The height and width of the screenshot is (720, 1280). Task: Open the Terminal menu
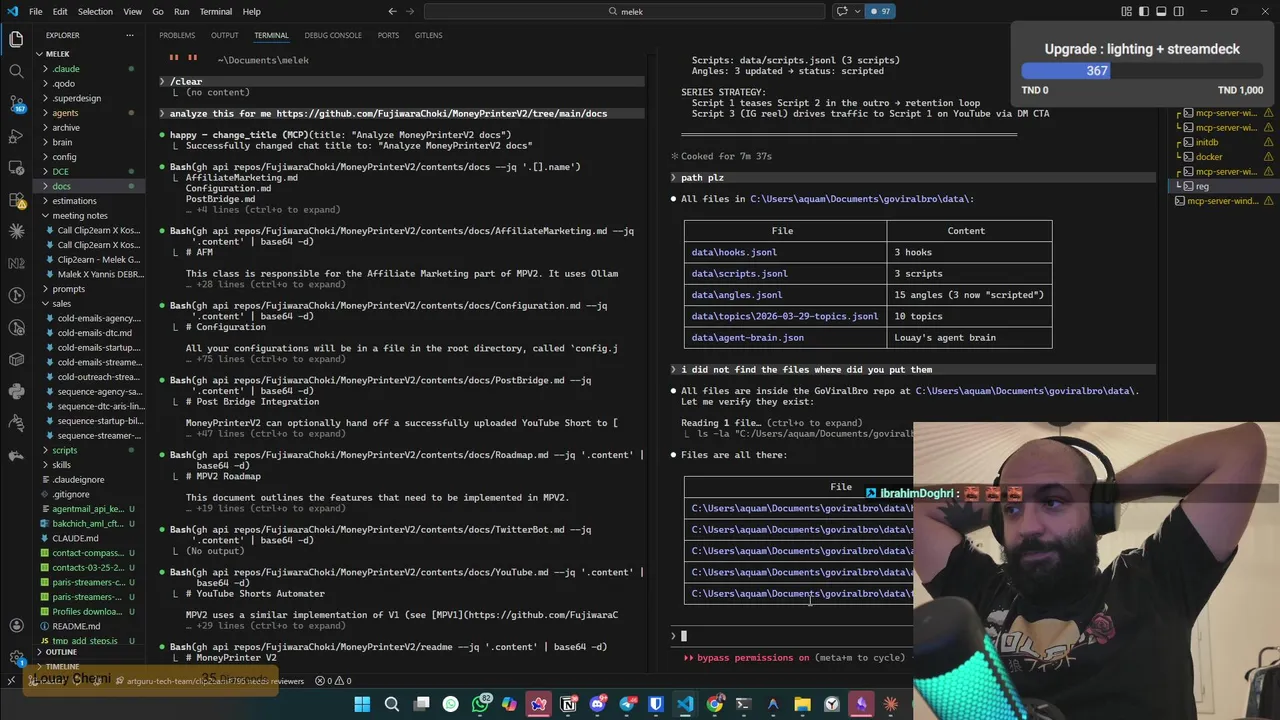coord(215,11)
